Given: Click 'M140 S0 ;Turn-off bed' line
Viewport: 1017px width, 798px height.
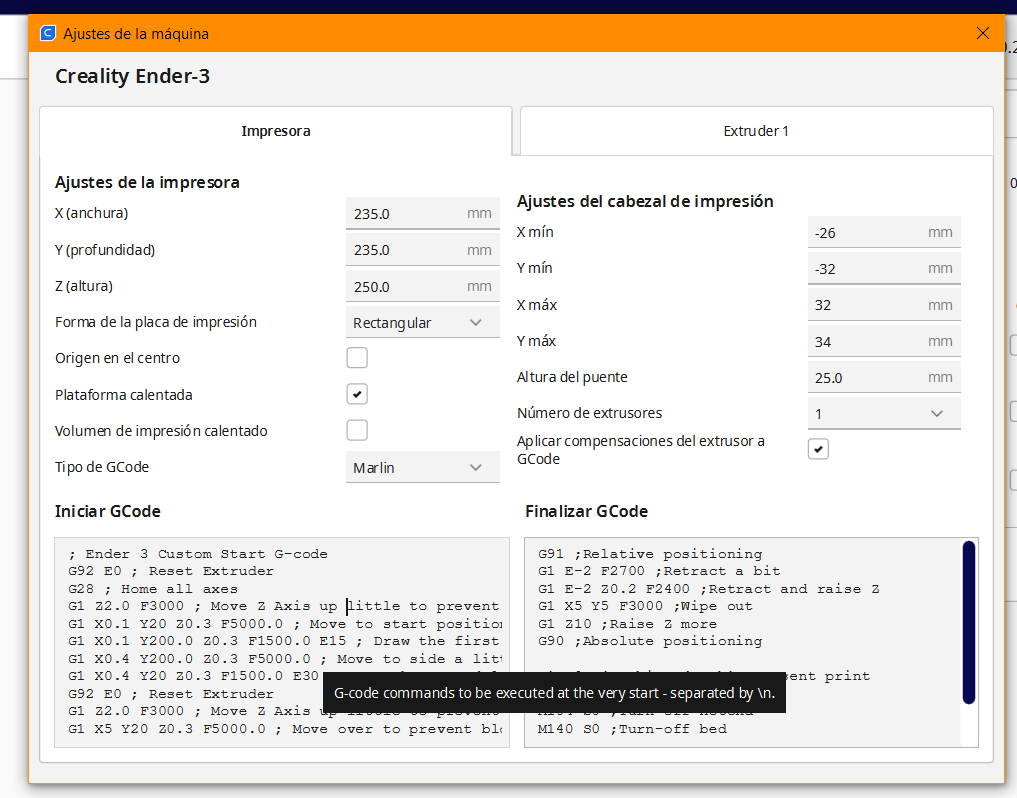Looking at the screenshot, I should pyautogui.click(x=632, y=729).
